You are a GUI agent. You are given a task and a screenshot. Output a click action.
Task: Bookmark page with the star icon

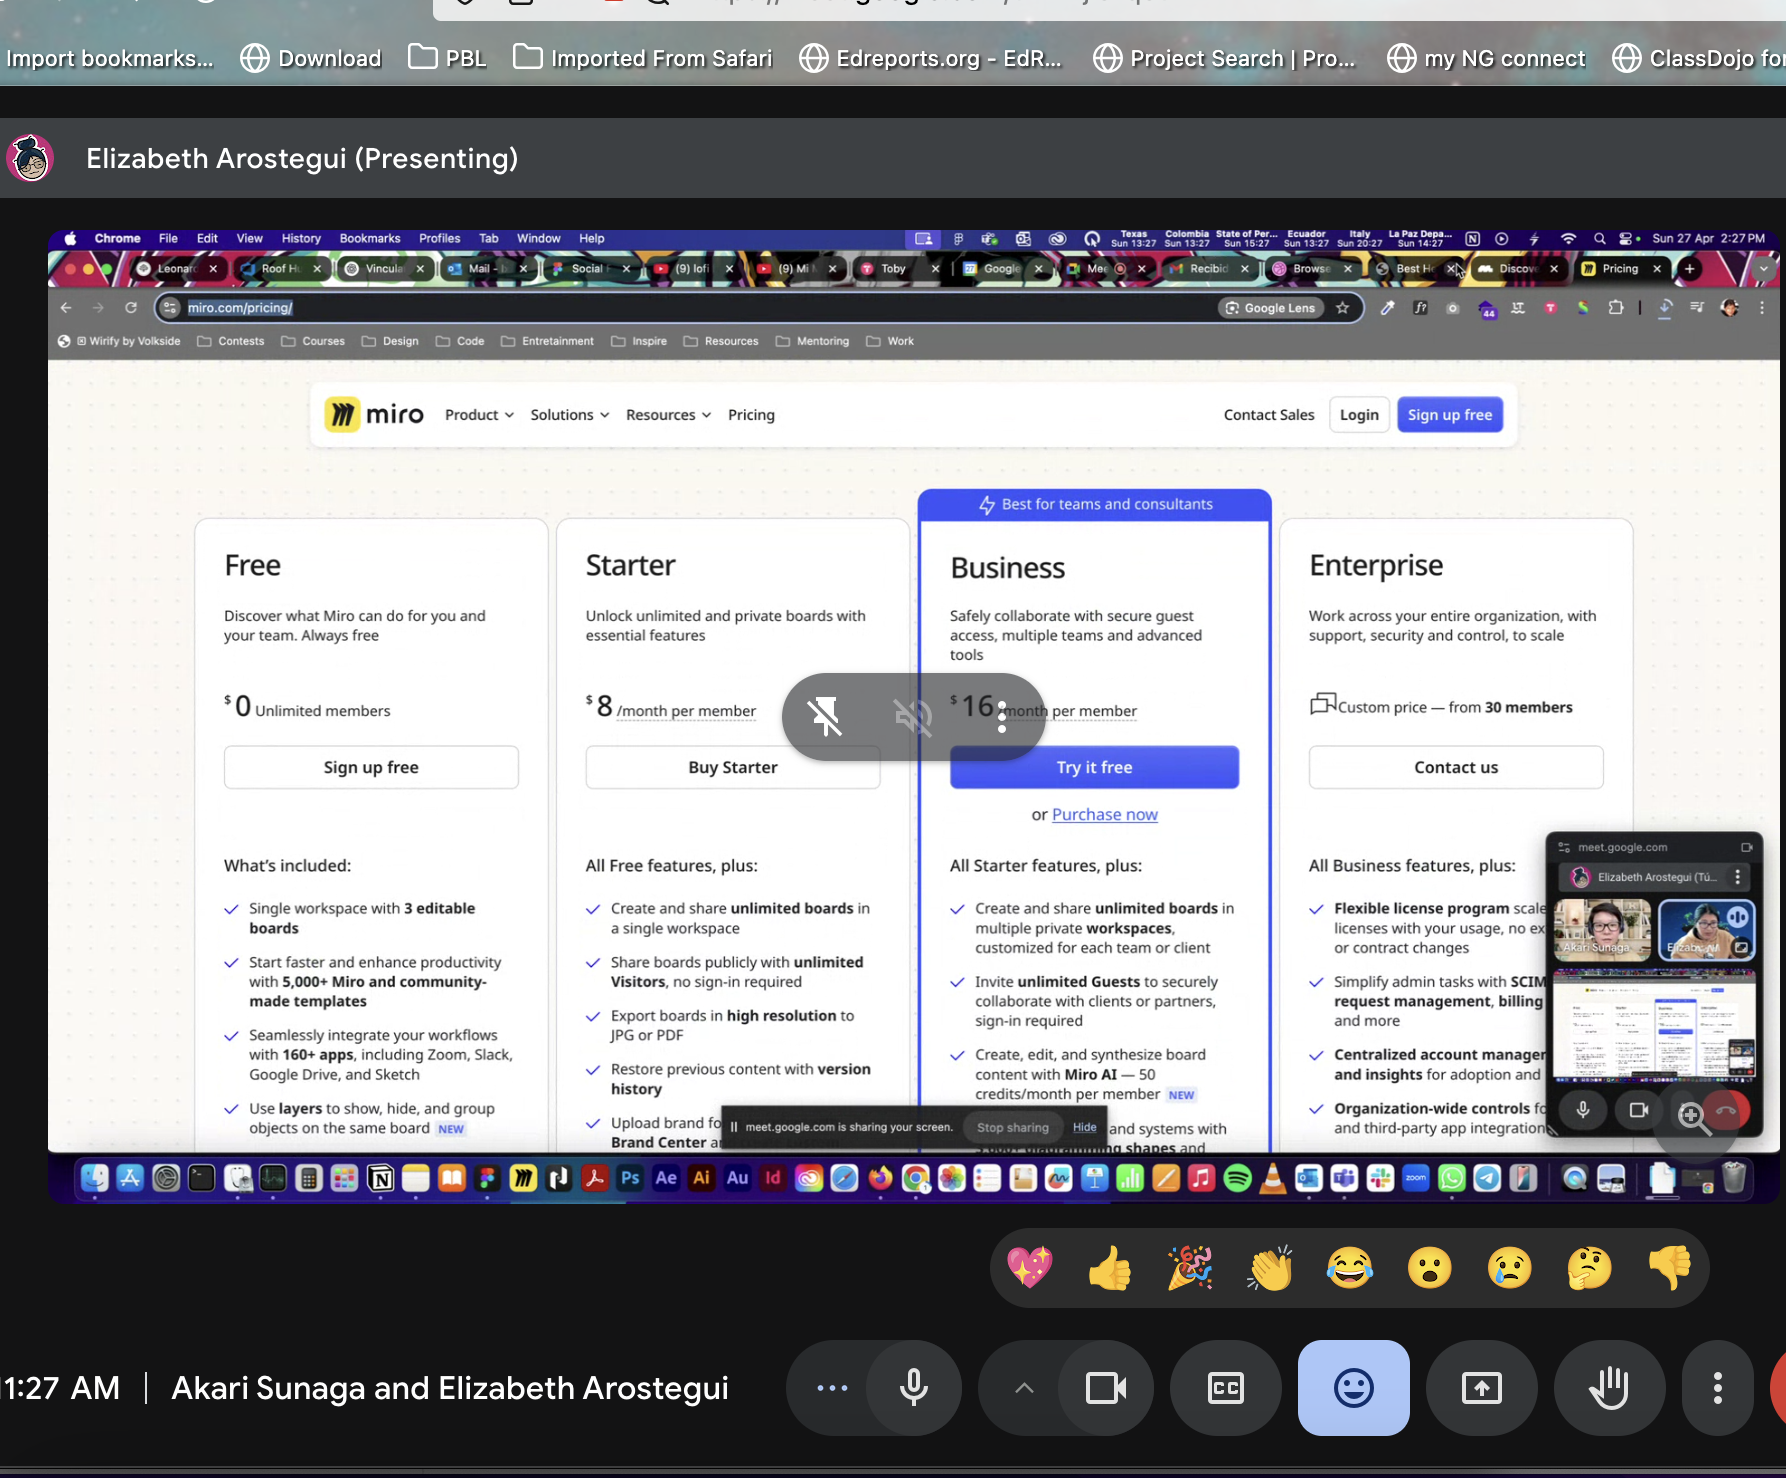point(1342,308)
